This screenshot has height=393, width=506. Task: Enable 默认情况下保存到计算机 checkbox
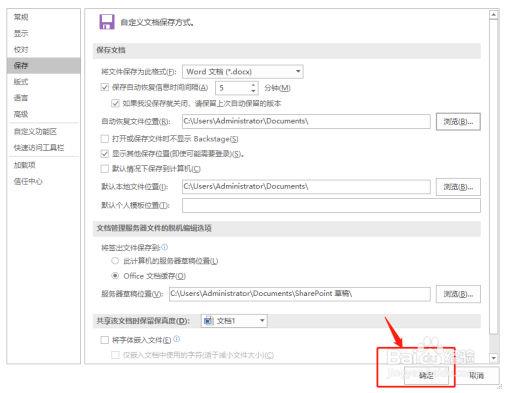(x=105, y=169)
